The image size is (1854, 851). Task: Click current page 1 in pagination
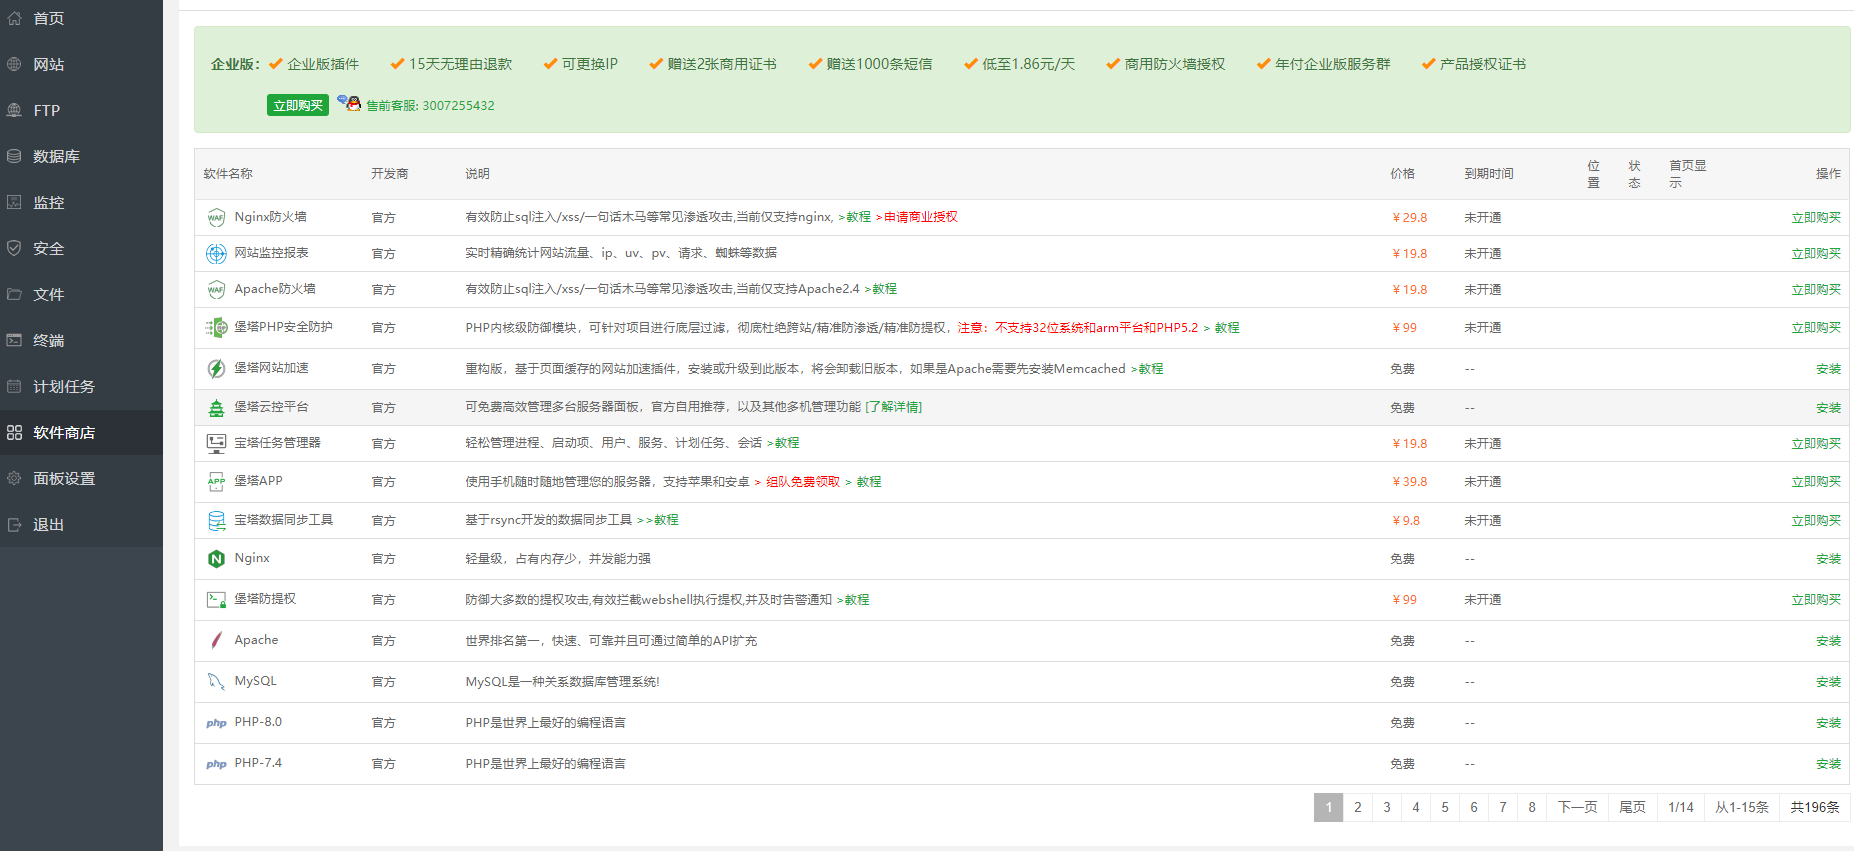pos(1329,807)
